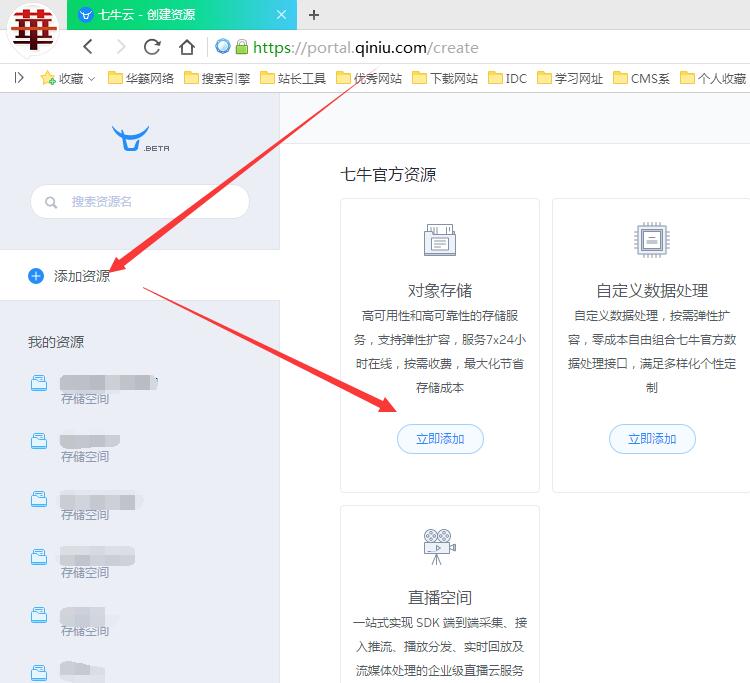
Task: Open the fifth 存储空间 bucket icon
Action: pyautogui.click(x=39, y=615)
